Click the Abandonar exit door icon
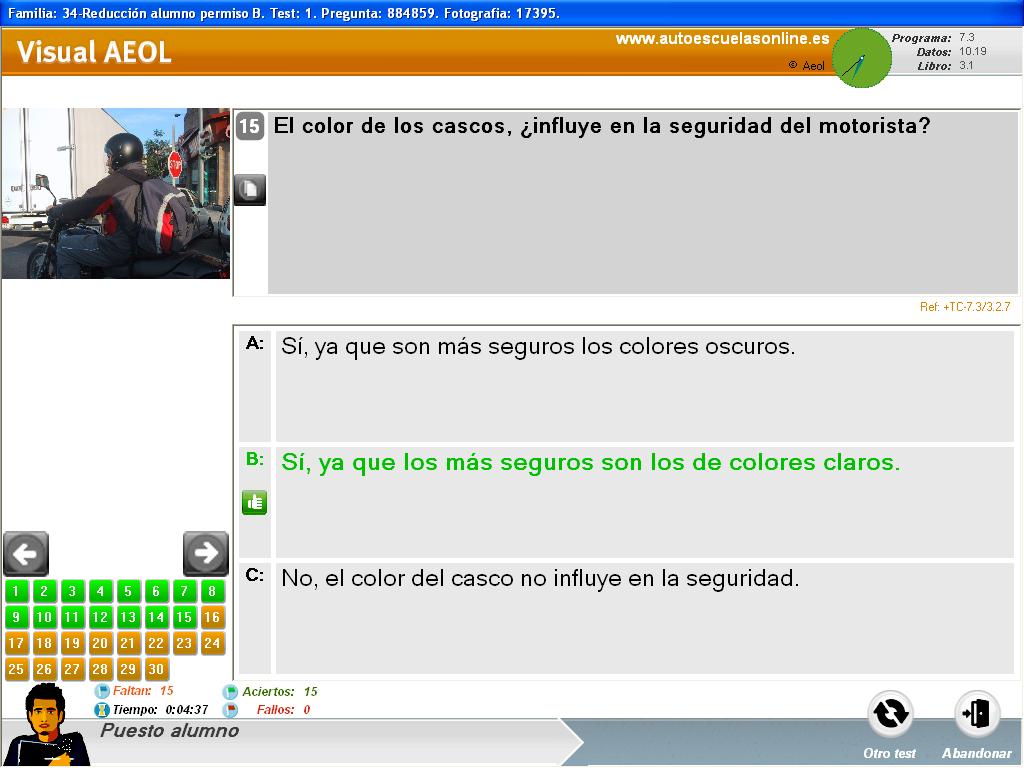This screenshot has height=768, width=1024. click(976, 714)
